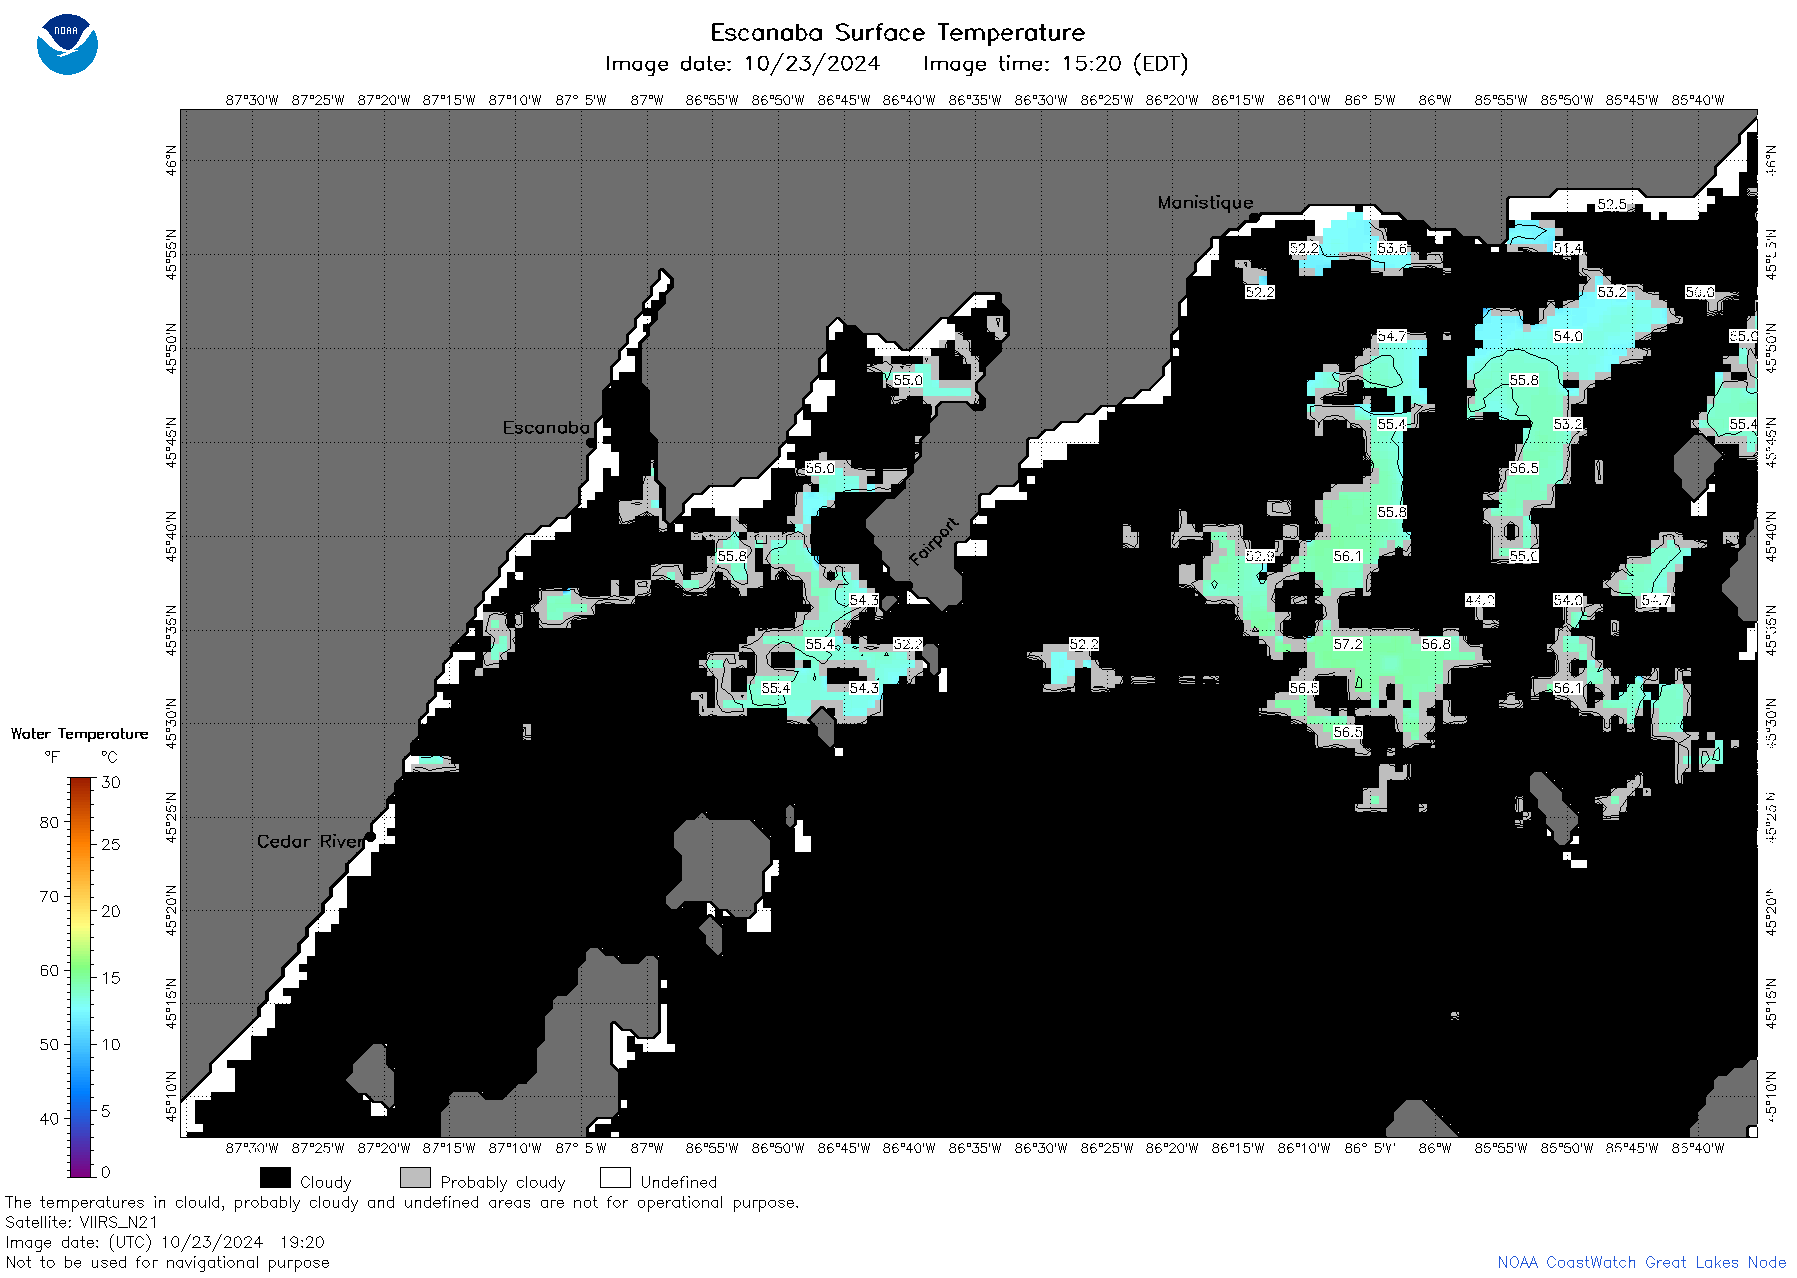Image resolution: width=1797 pixels, height=1278 pixels.
Task: Click the 15 Celsius scale tick label
Action: [x=111, y=978]
